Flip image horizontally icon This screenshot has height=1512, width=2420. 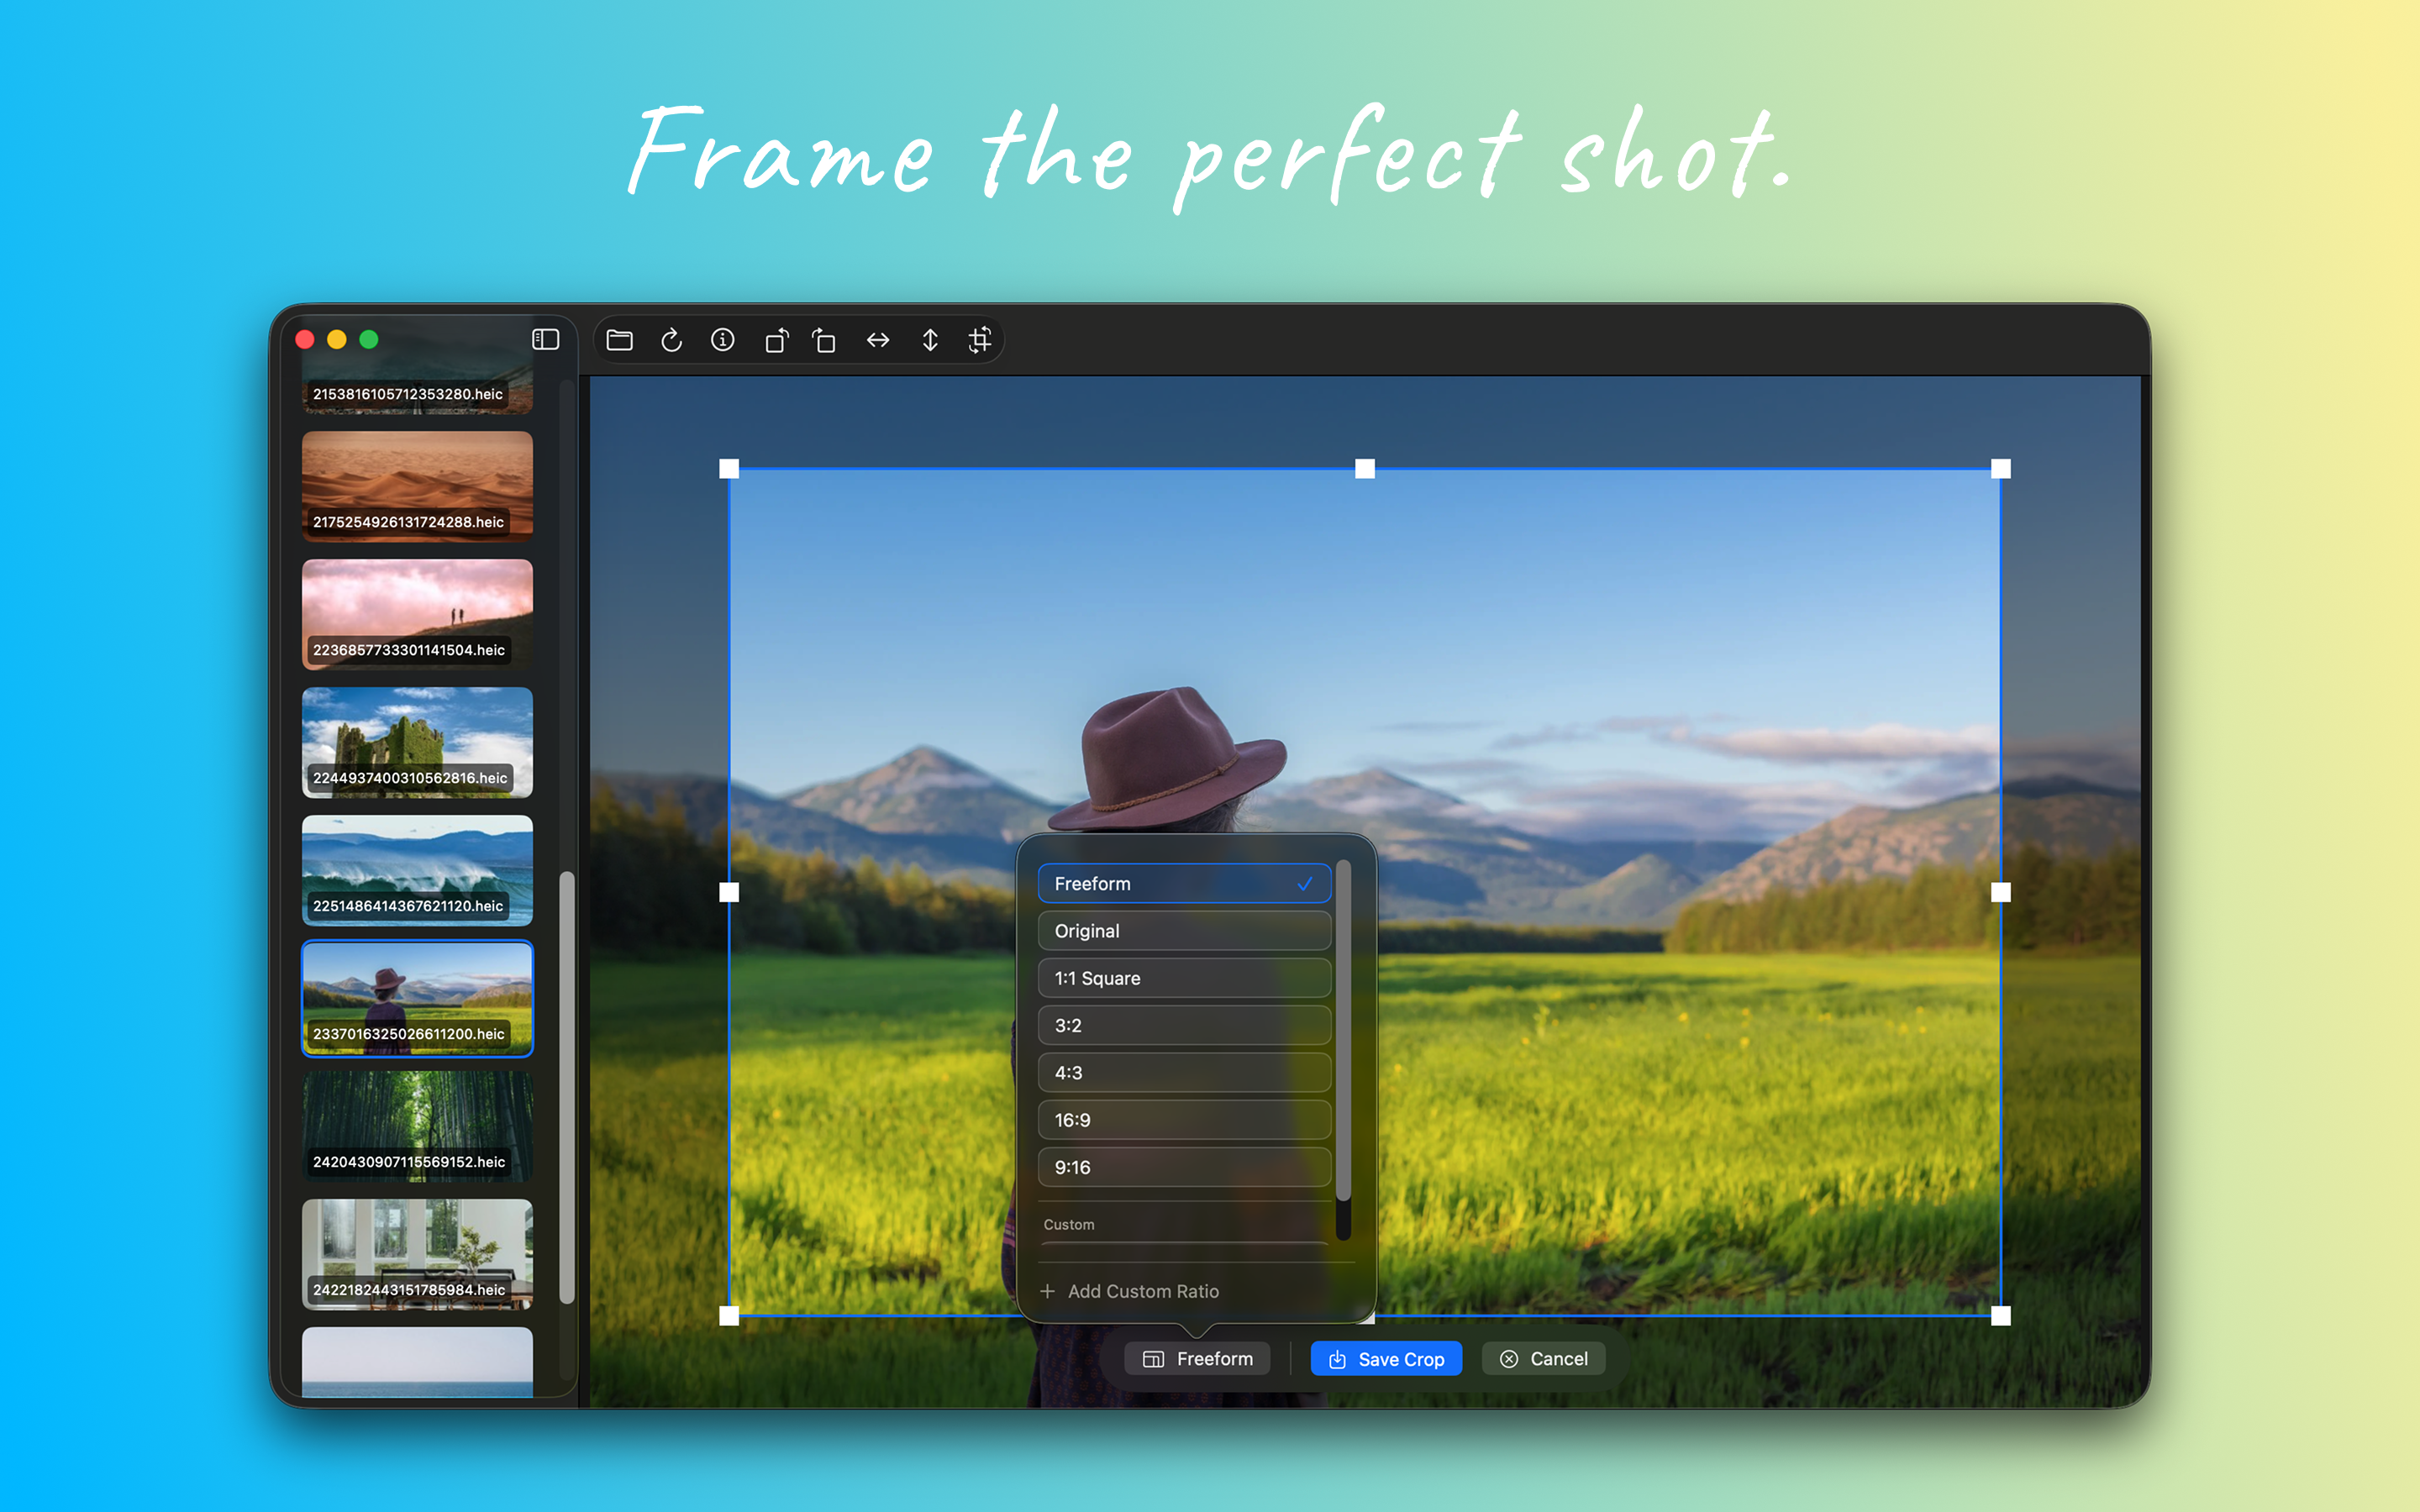(877, 340)
